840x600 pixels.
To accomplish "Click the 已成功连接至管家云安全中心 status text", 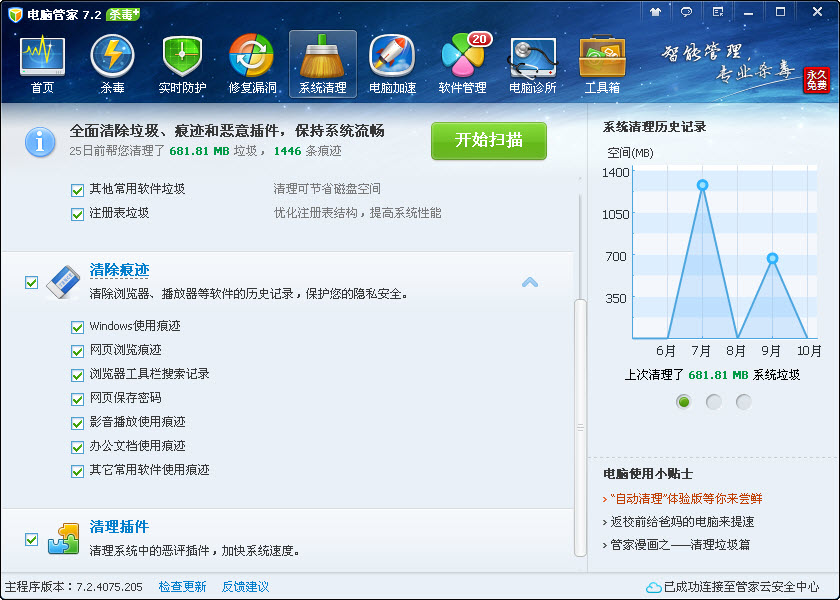I will point(741,587).
